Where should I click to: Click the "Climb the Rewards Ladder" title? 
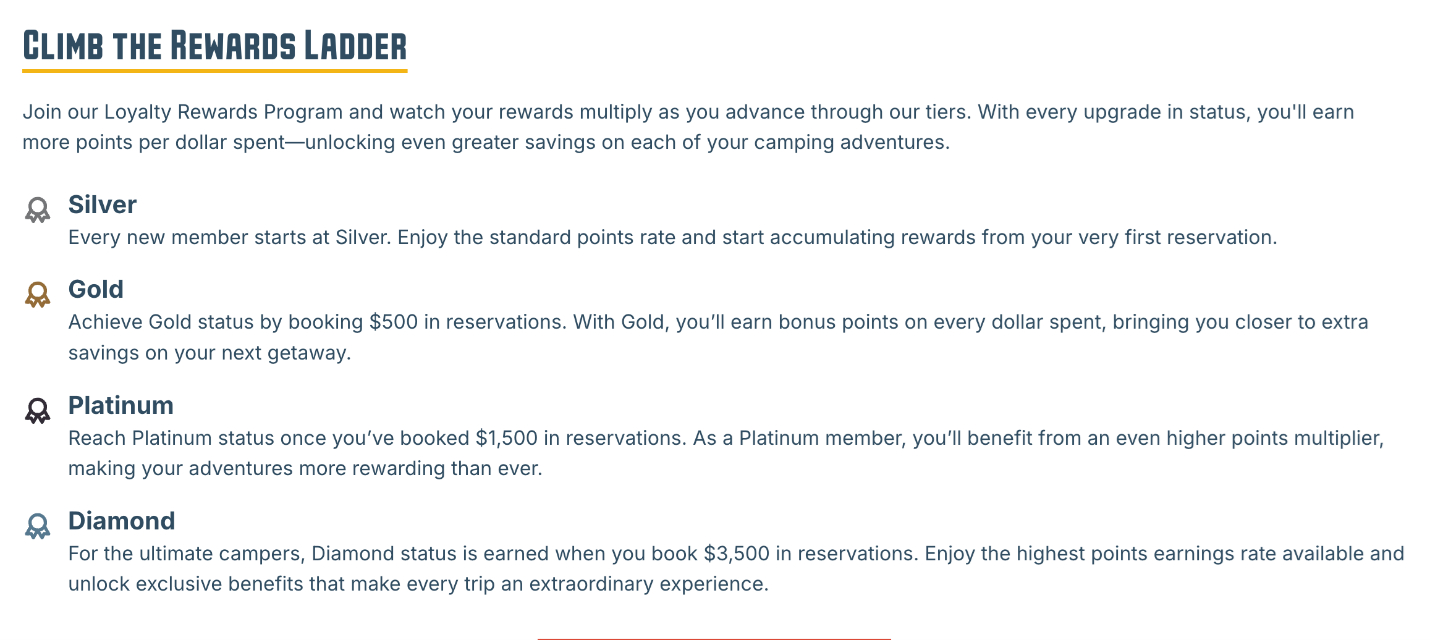[215, 46]
